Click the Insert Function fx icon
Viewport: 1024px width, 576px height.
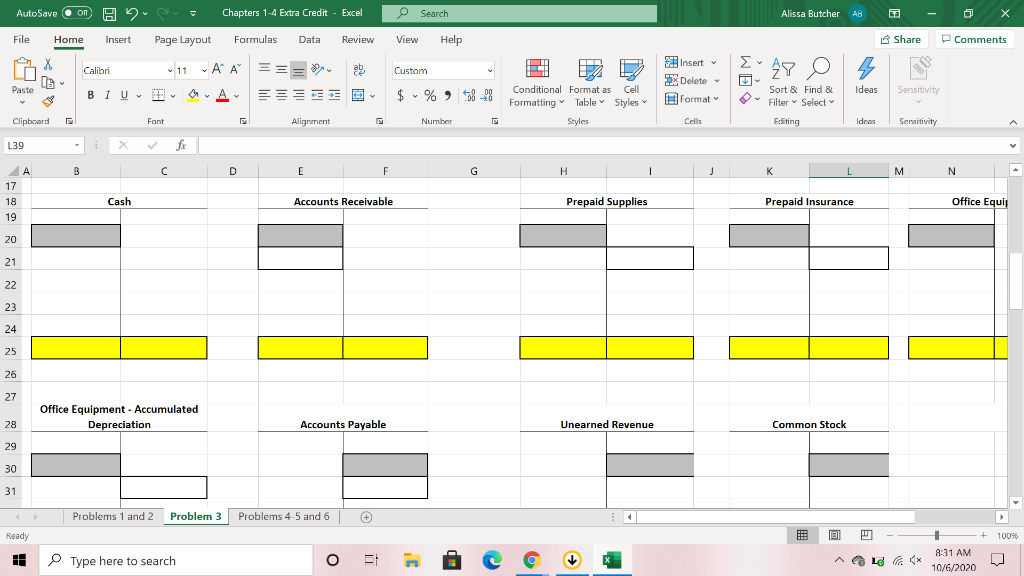point(182,145)
